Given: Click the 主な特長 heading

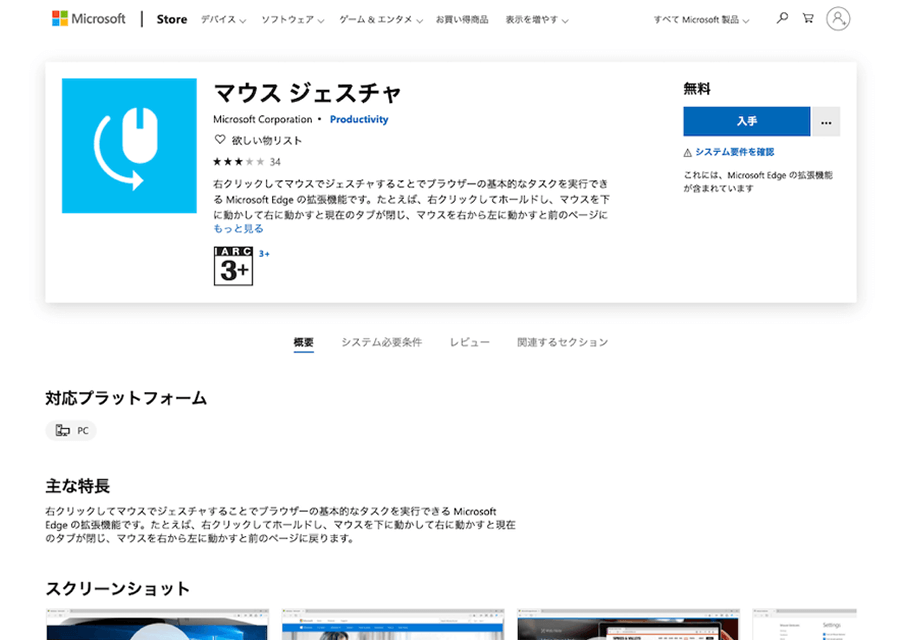Looking at the screenshot, I should [77, 486].
